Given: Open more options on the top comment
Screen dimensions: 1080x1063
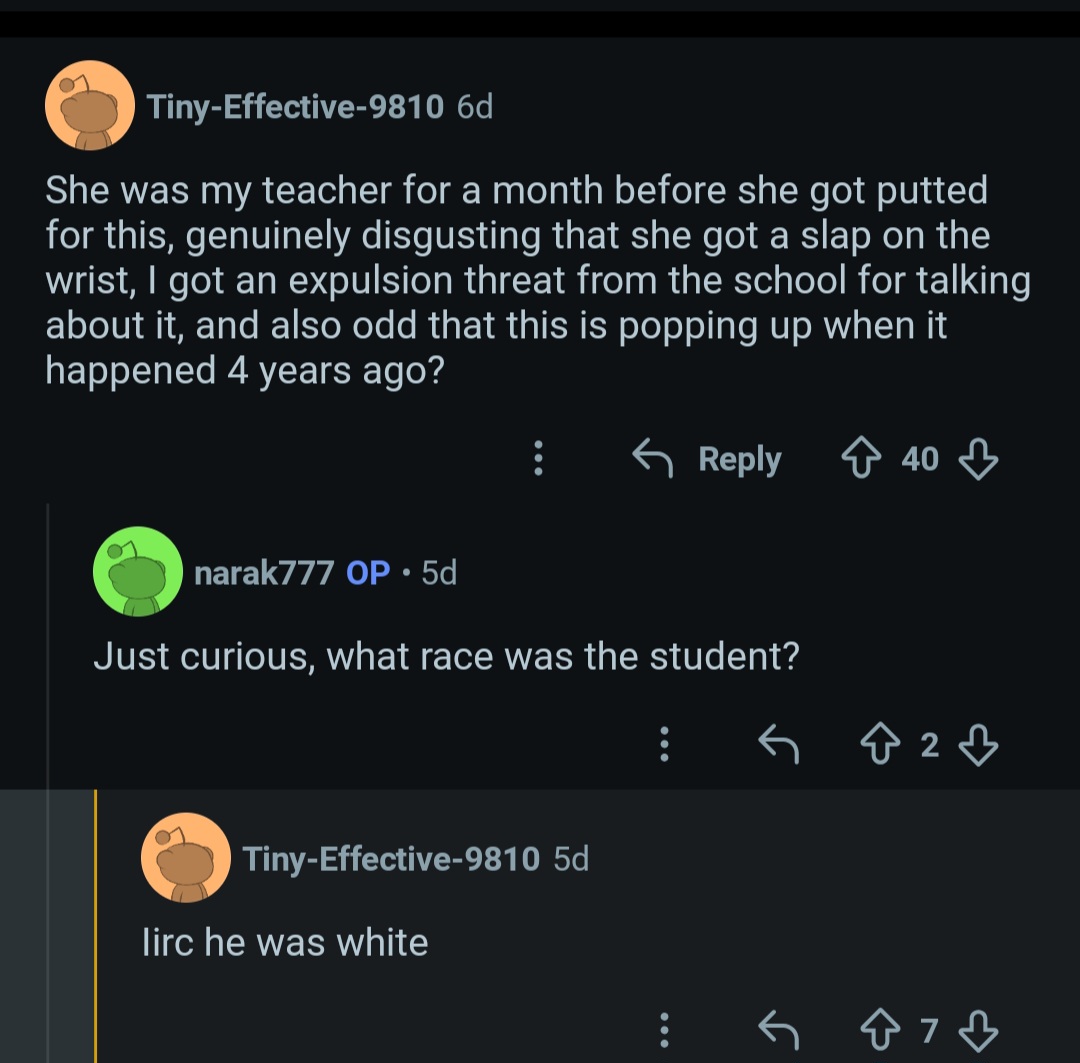Looking at the screenshot, I should pos(538,459).
